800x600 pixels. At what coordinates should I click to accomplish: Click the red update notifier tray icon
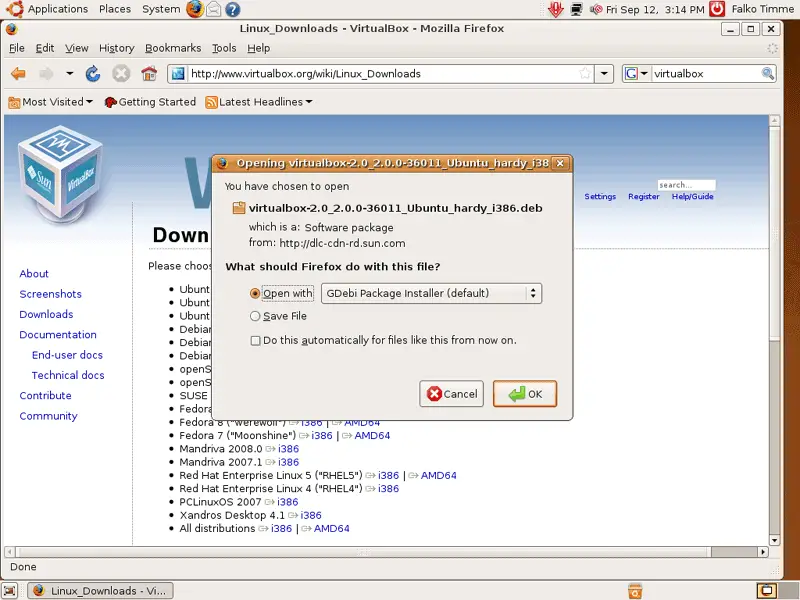pos(556,9)
